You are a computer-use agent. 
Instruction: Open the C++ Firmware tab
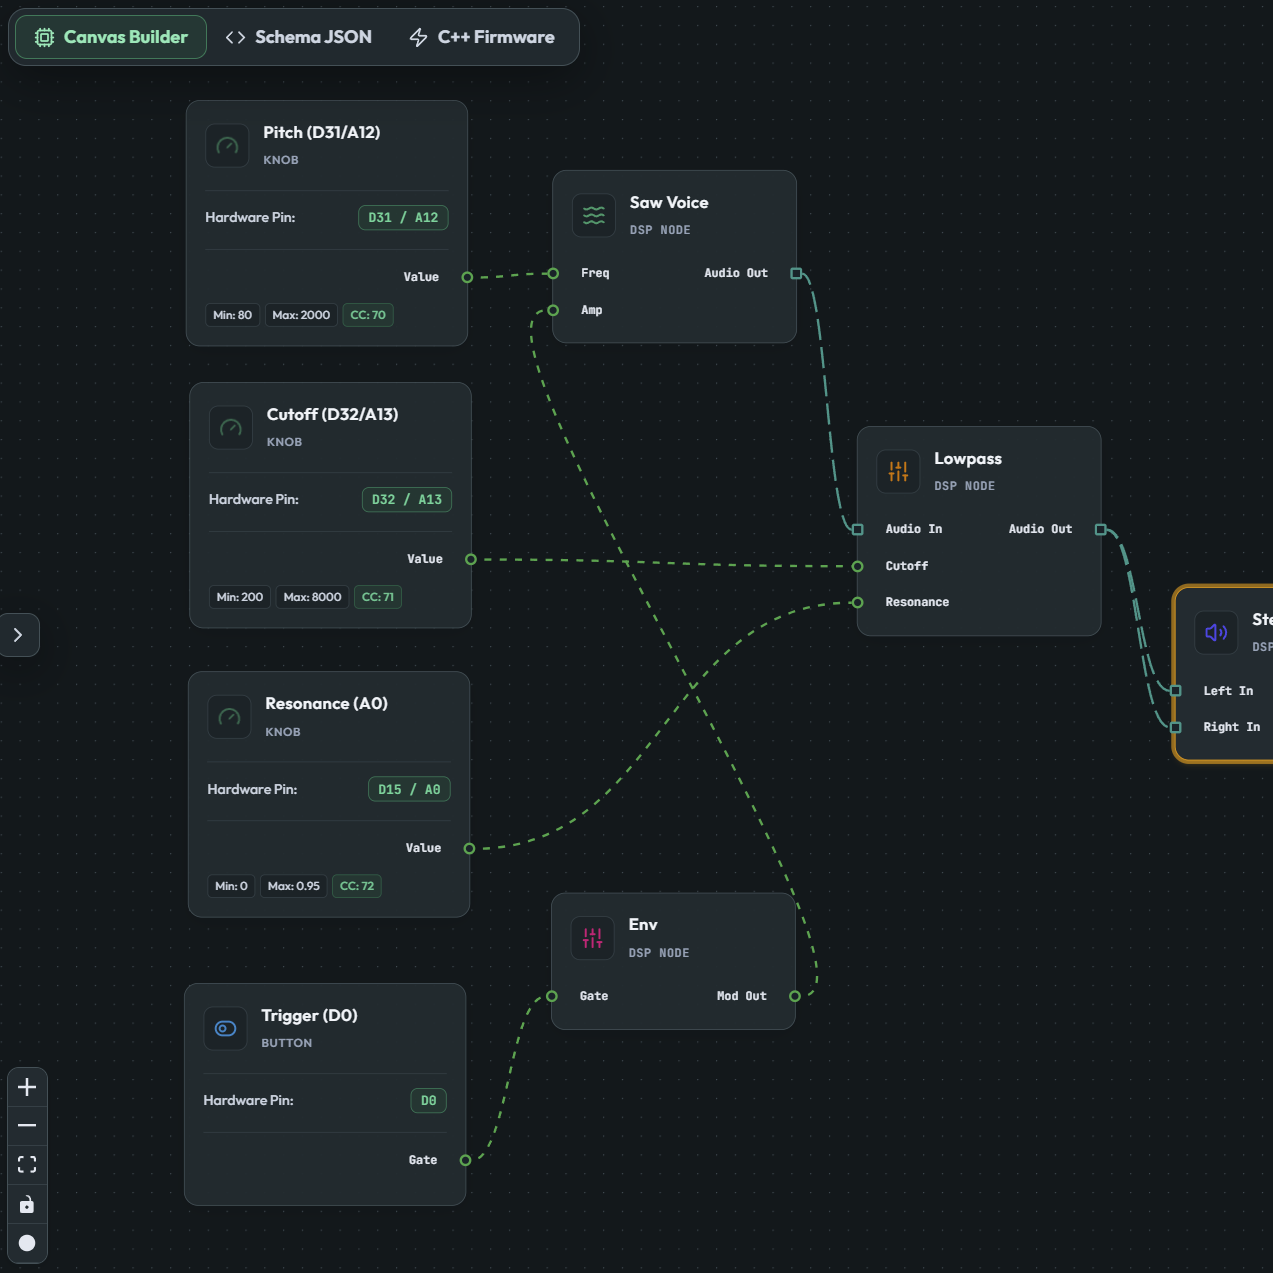(482, 37)
